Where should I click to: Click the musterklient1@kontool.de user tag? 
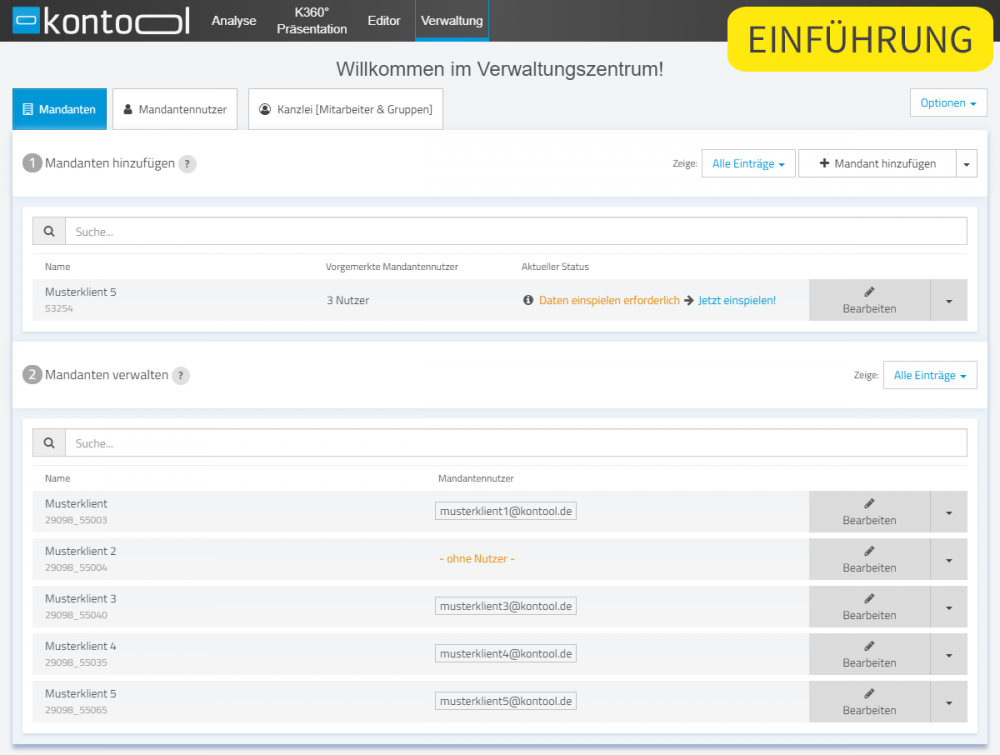(506, 511)
